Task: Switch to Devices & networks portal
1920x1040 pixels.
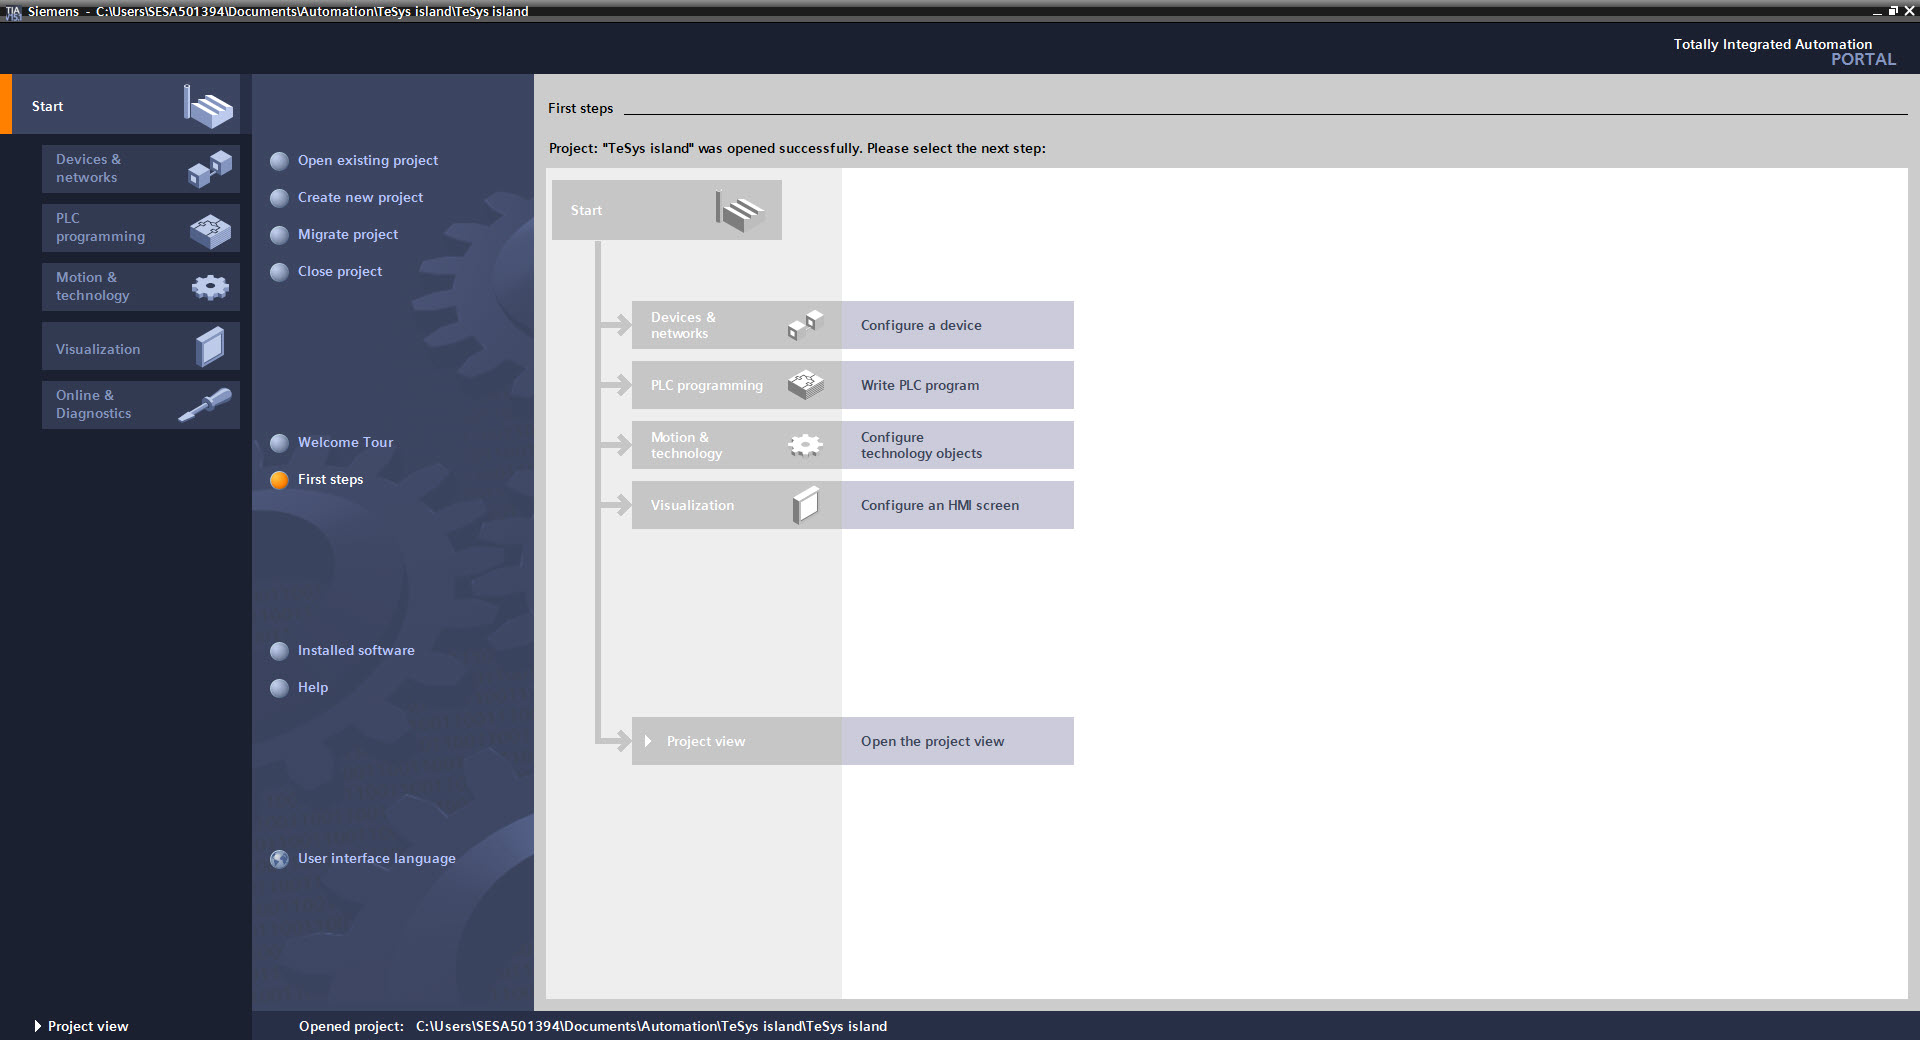Action: (141, 169)
